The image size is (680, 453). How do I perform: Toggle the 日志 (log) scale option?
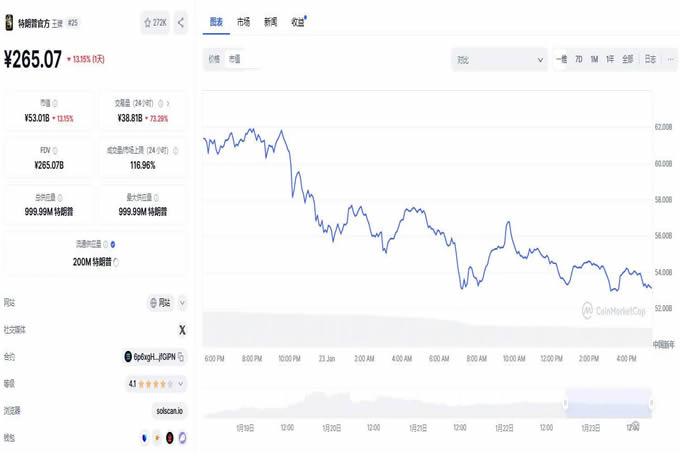650,59
